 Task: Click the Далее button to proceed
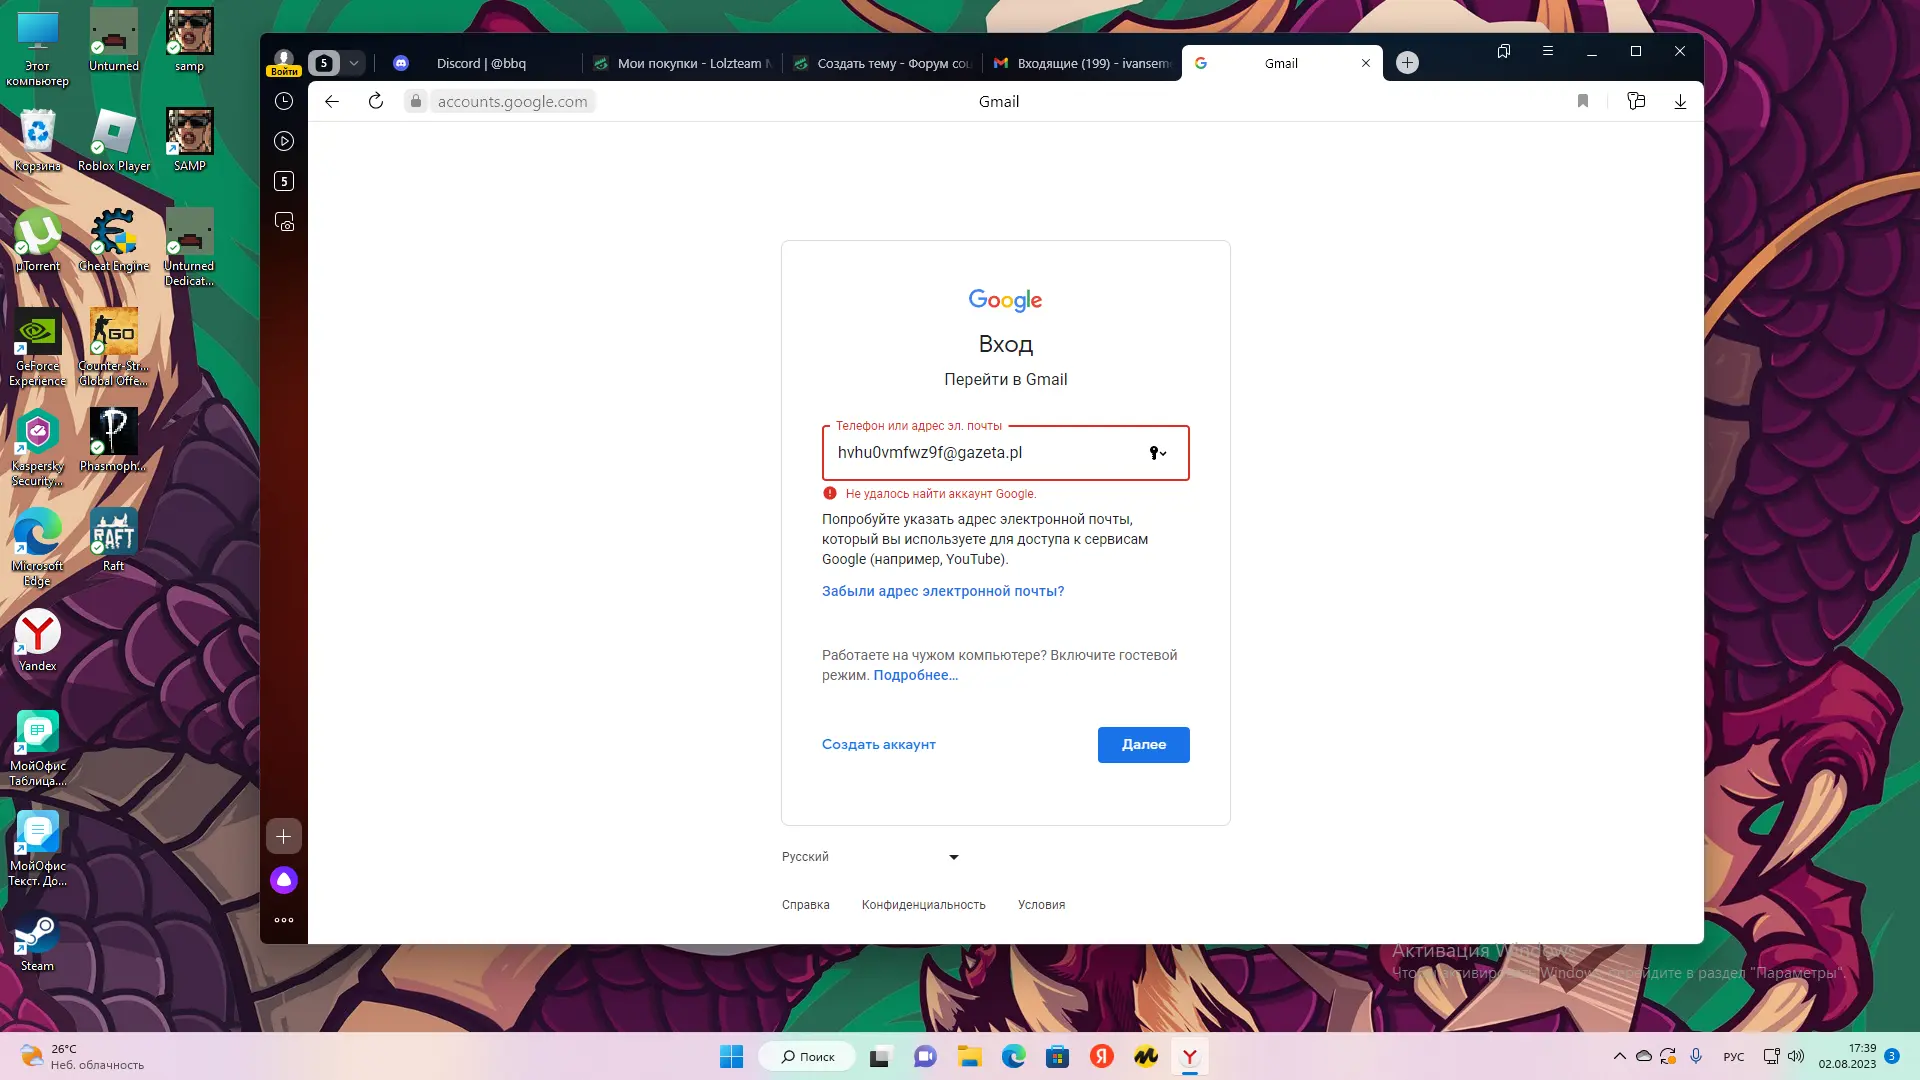pos(1143,744)
